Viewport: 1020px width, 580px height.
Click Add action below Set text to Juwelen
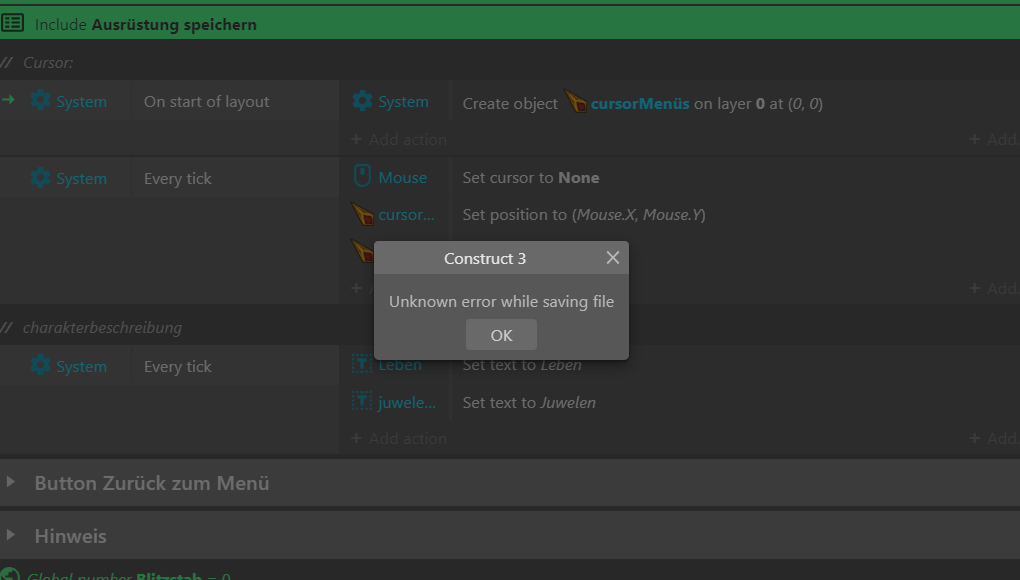[x=399, y=439]
